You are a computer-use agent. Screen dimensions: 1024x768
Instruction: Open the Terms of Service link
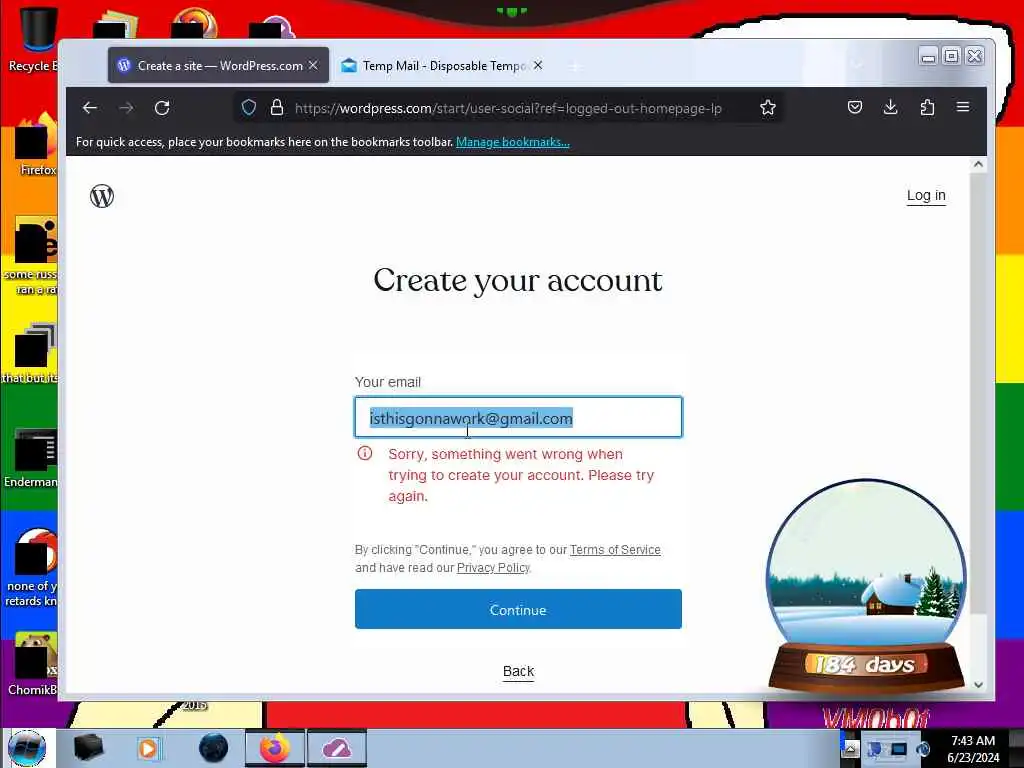click(615, 550)
